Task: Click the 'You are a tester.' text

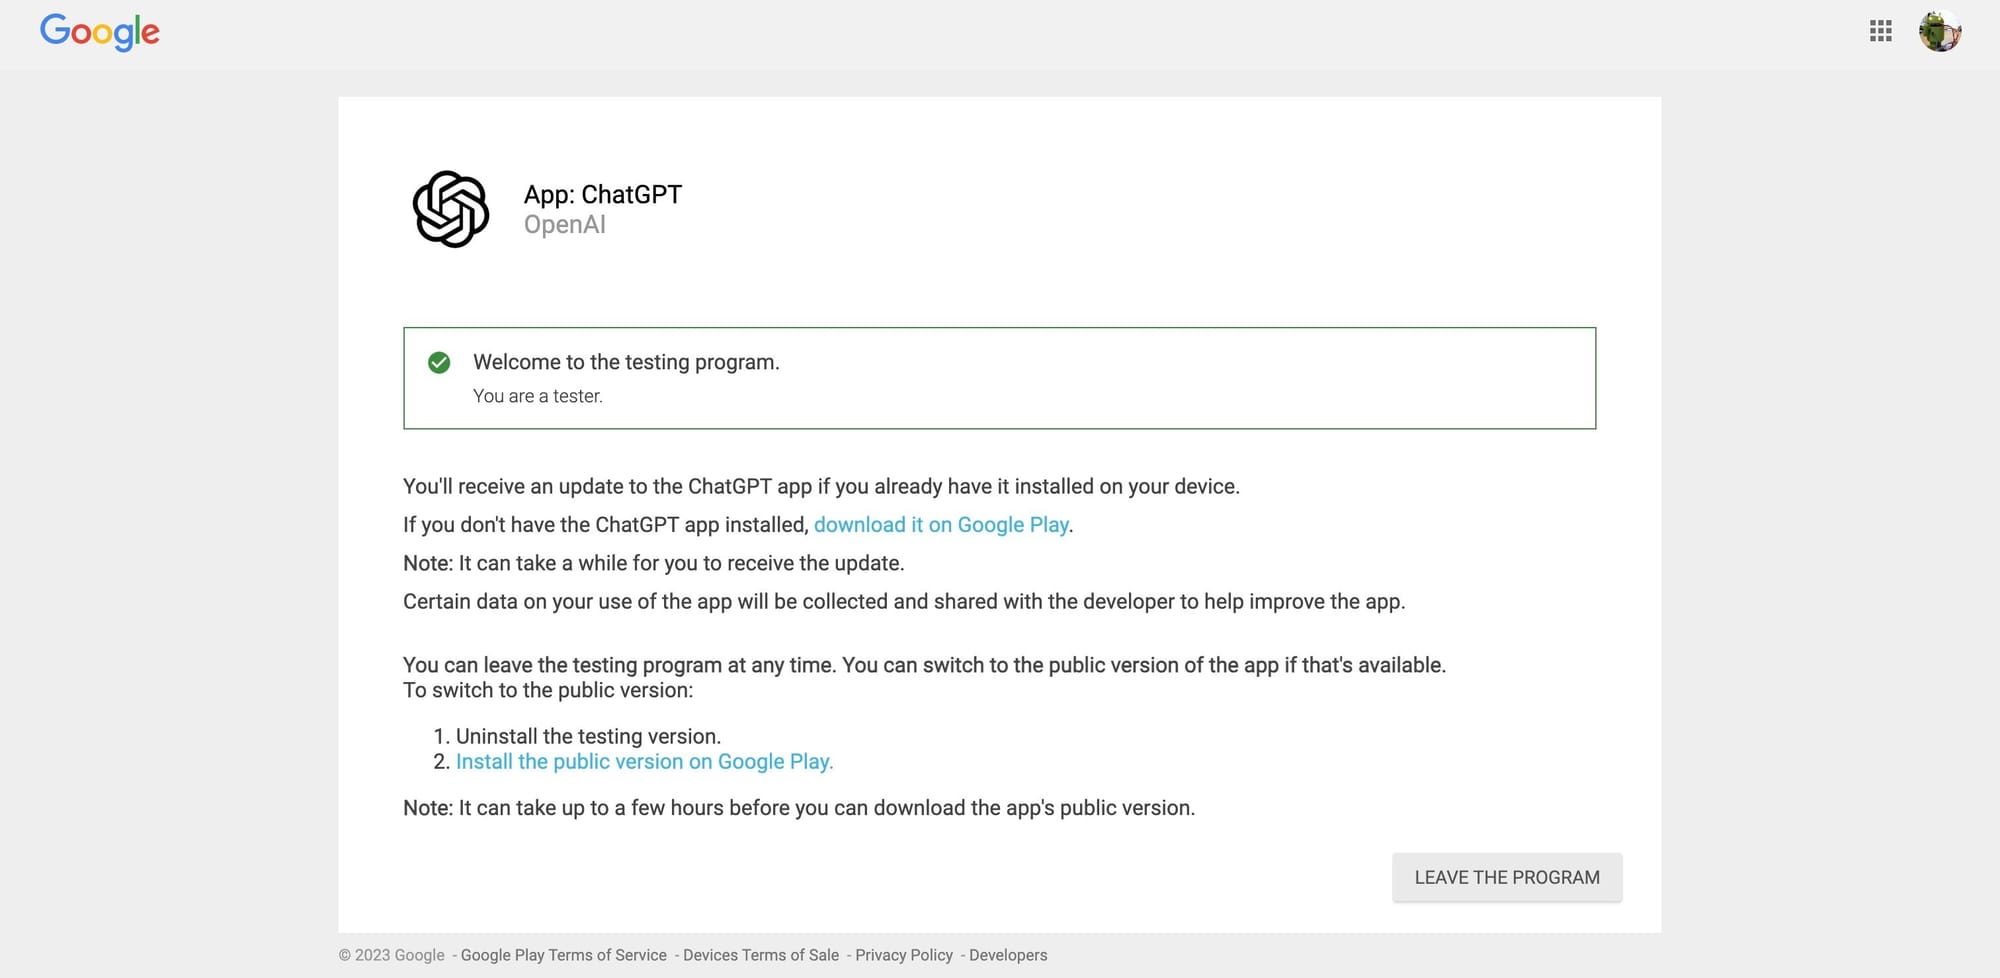Action: pyautogui.click(x=538, y=396)
